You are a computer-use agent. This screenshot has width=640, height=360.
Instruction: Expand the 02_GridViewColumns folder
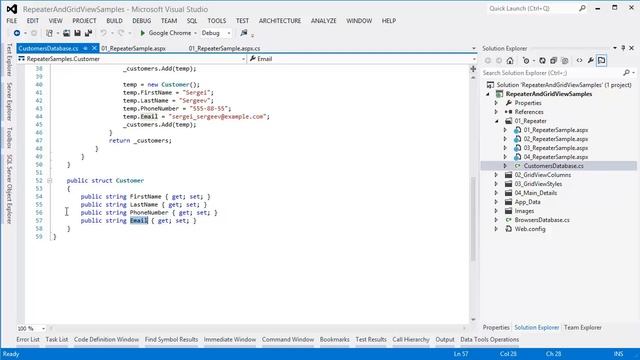497,175
